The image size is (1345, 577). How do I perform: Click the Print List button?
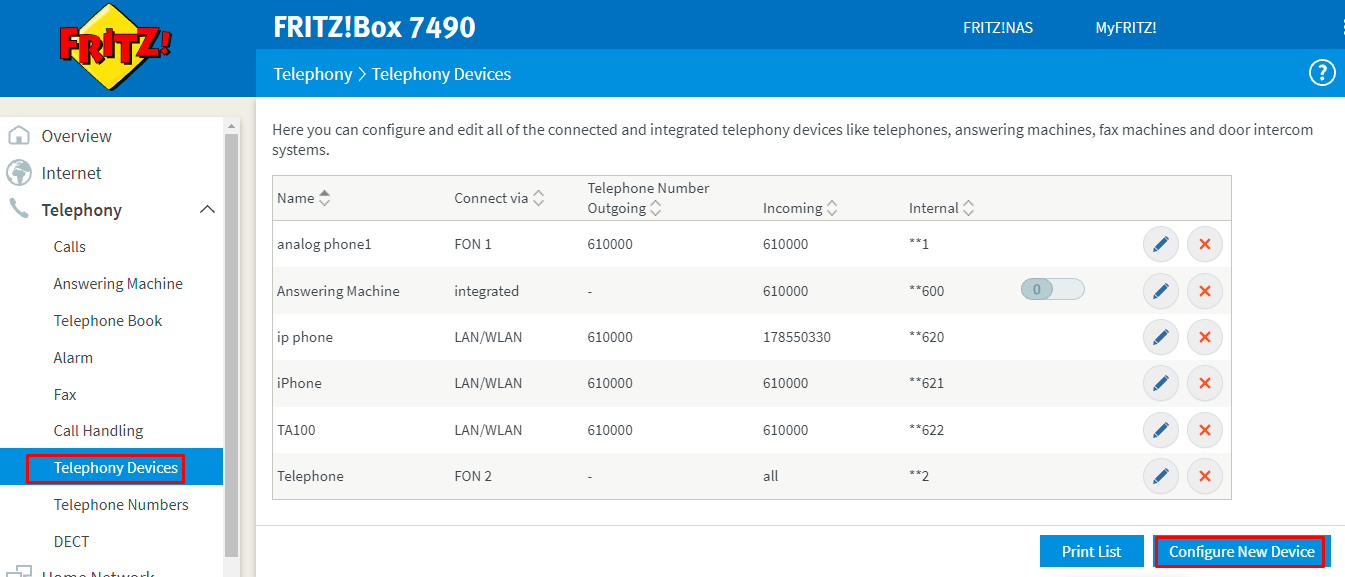coord(1091,552)
